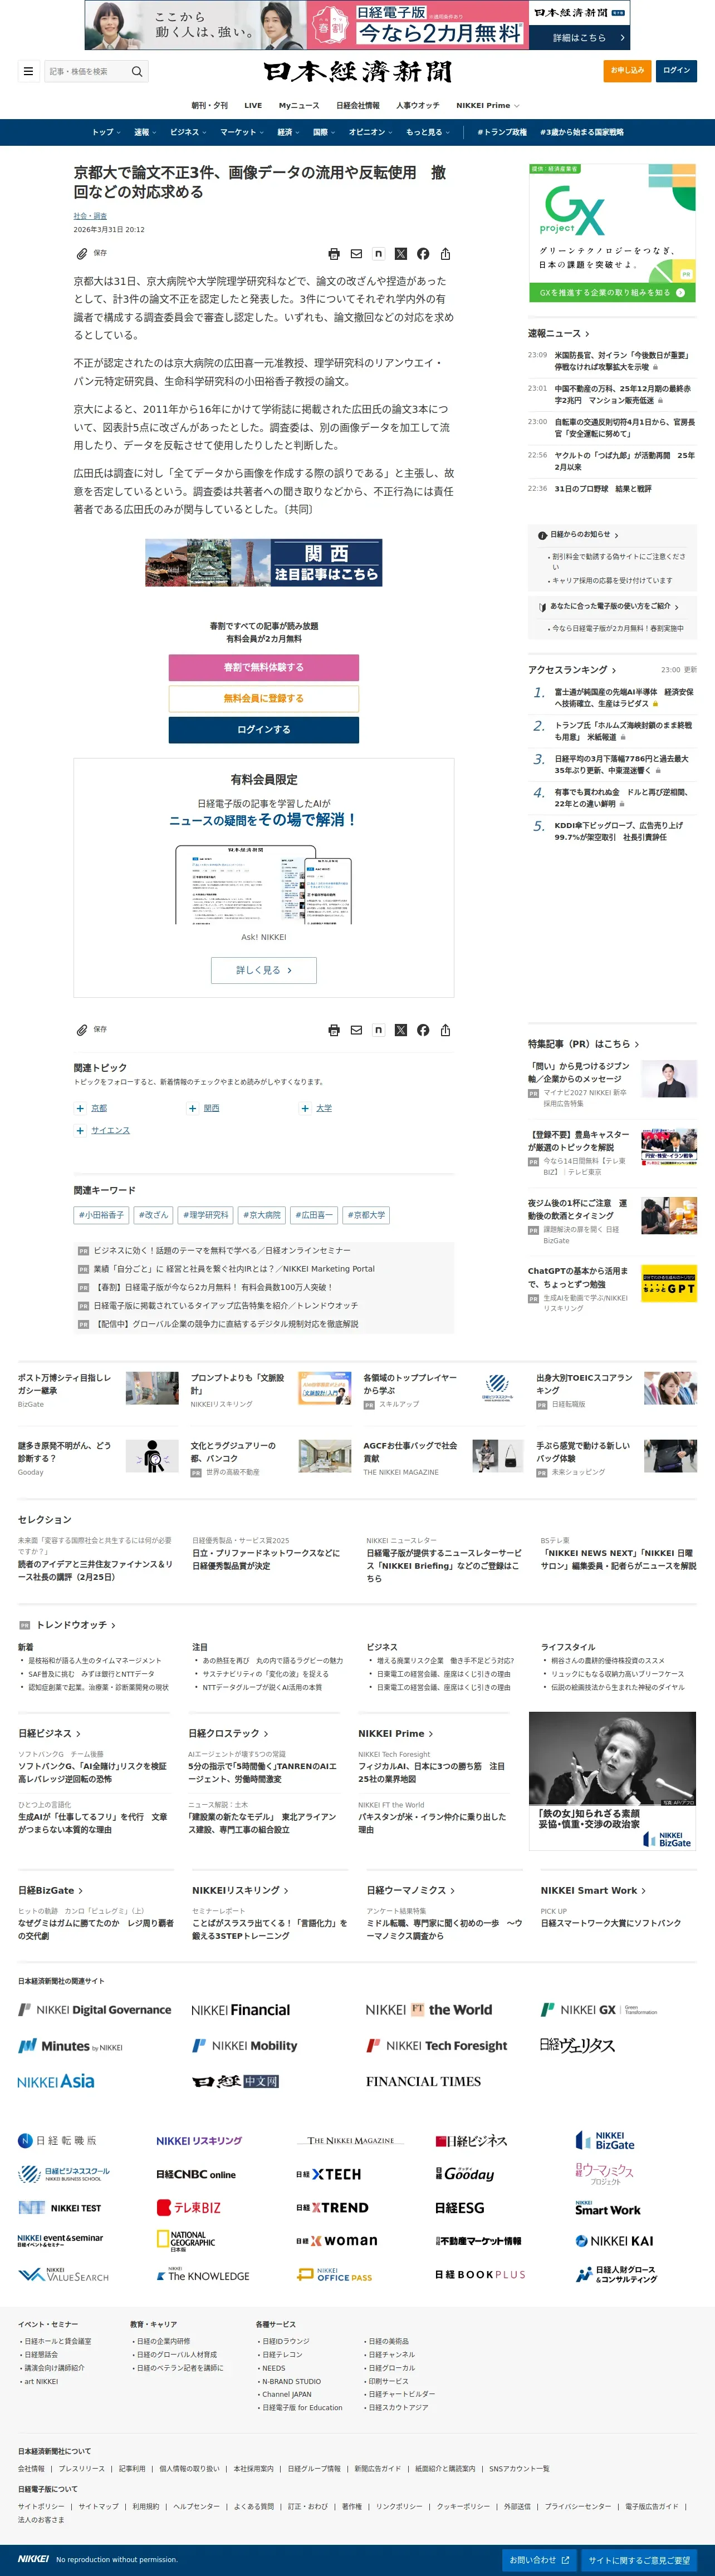Follow the 京都 topic with plus icon
The width and height of the screenshot is (715, 2576).
80,1108
